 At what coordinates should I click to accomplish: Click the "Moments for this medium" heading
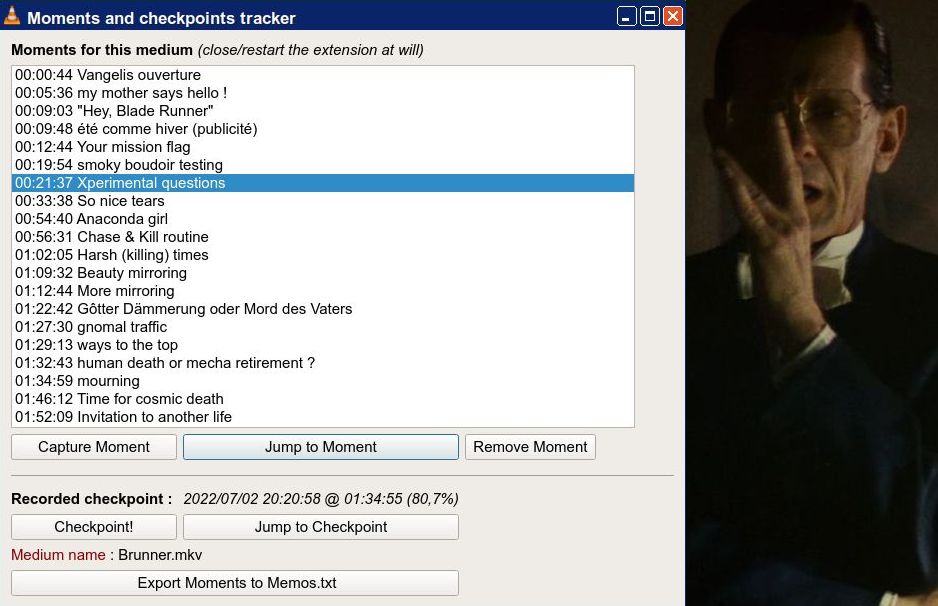coord(102,50)
